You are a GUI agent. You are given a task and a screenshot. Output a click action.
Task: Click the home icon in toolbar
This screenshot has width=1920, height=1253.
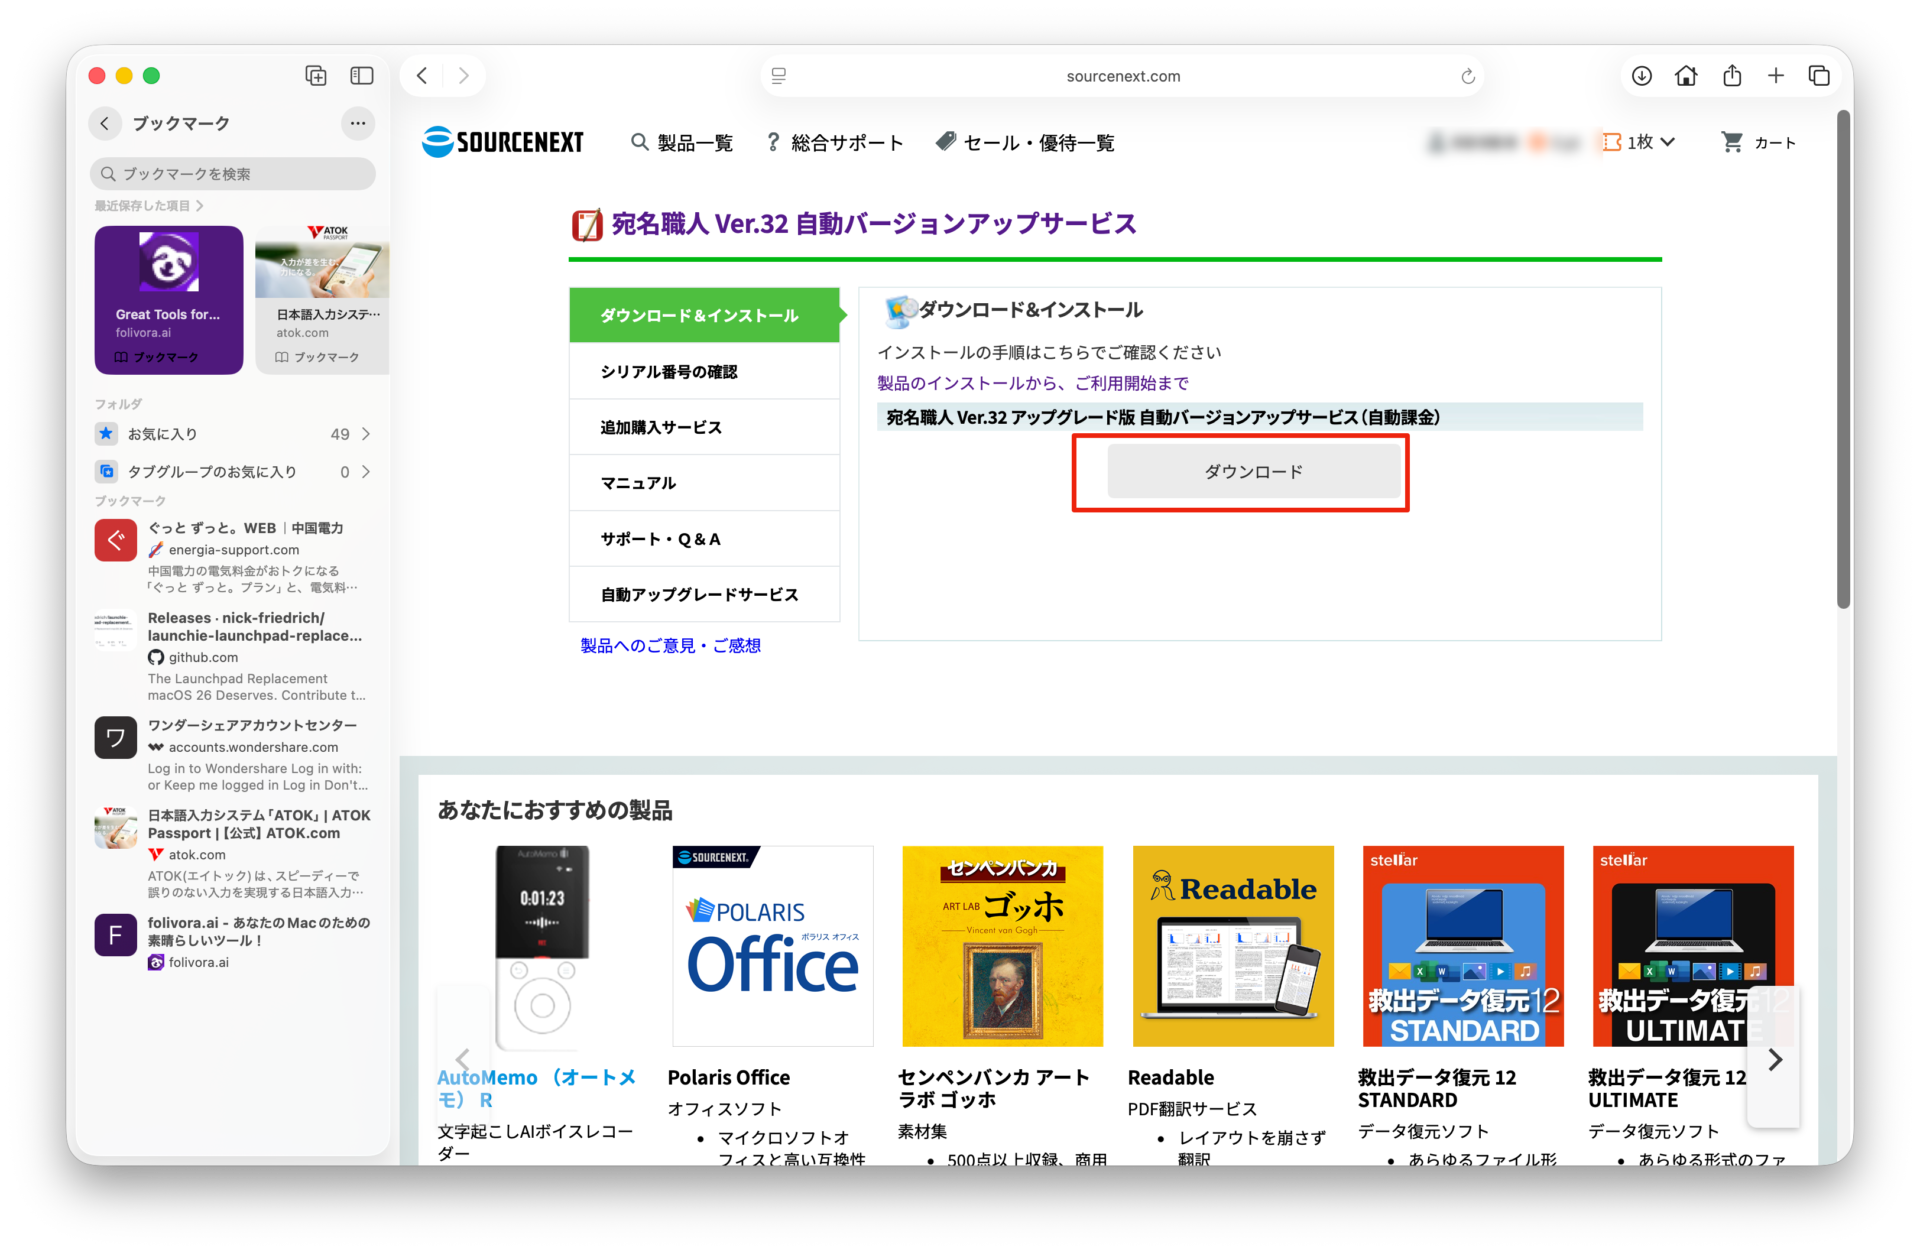[1686, 76]
